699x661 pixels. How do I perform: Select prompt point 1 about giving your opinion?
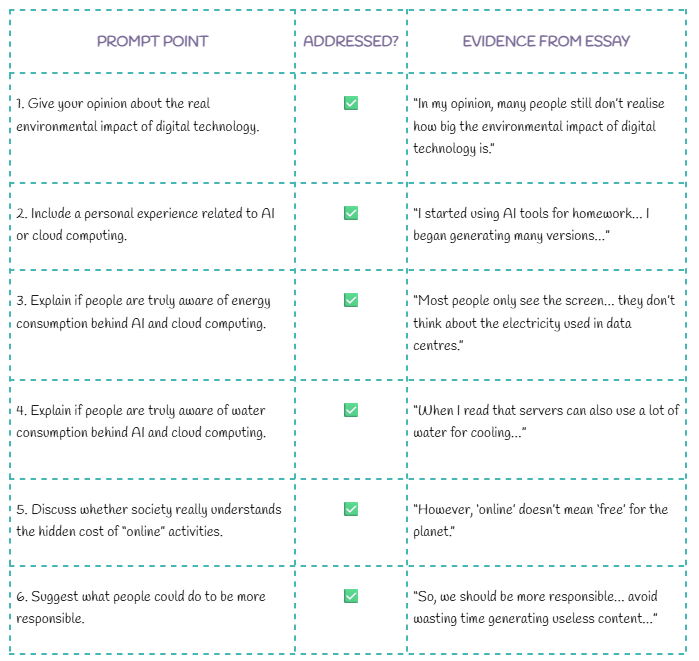(x=138, y=115)
